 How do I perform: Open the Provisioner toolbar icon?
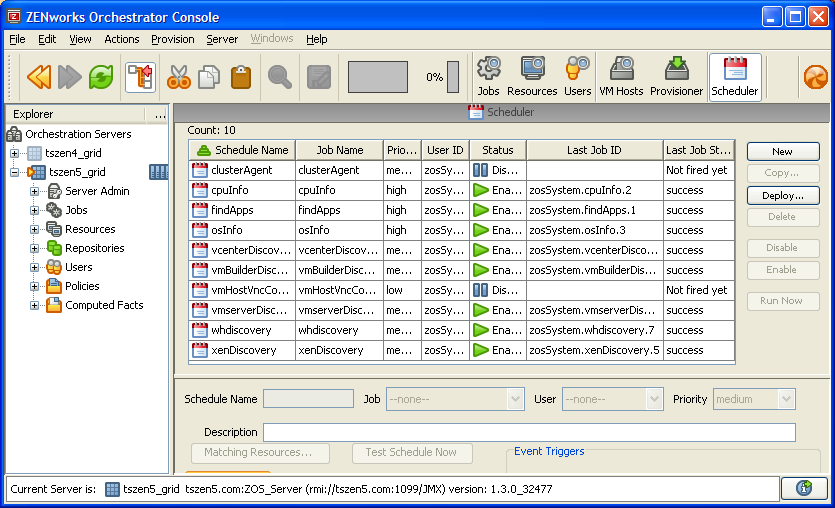coord(676,77)
